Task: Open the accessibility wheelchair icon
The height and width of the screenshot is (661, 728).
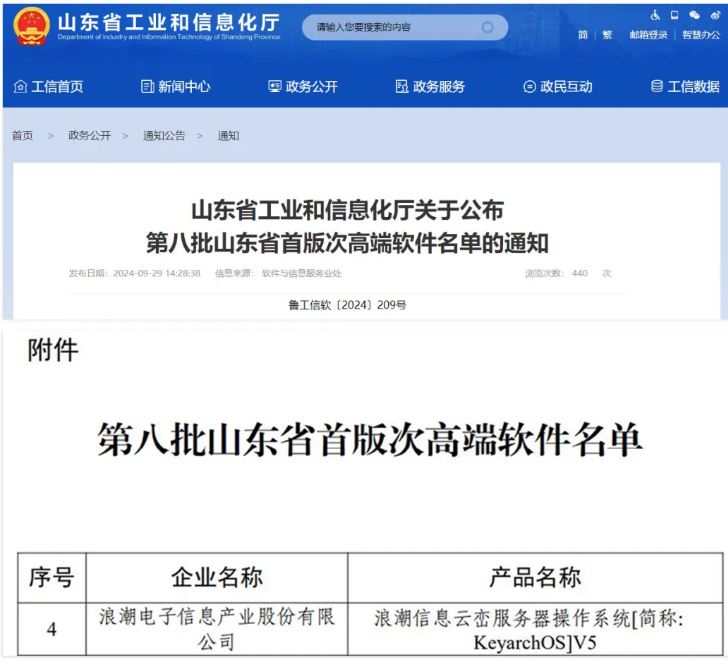Action: pos(656,15)
